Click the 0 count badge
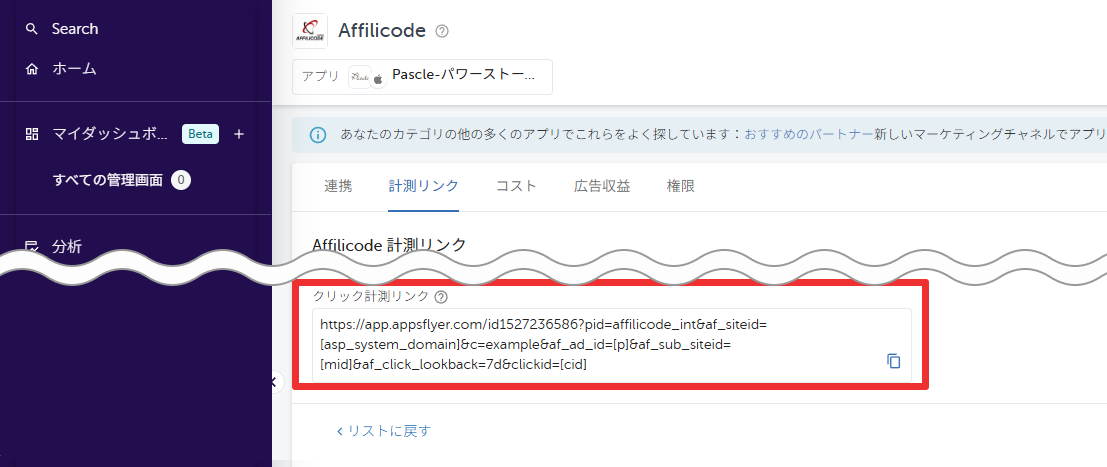 (x=181, y=180)
